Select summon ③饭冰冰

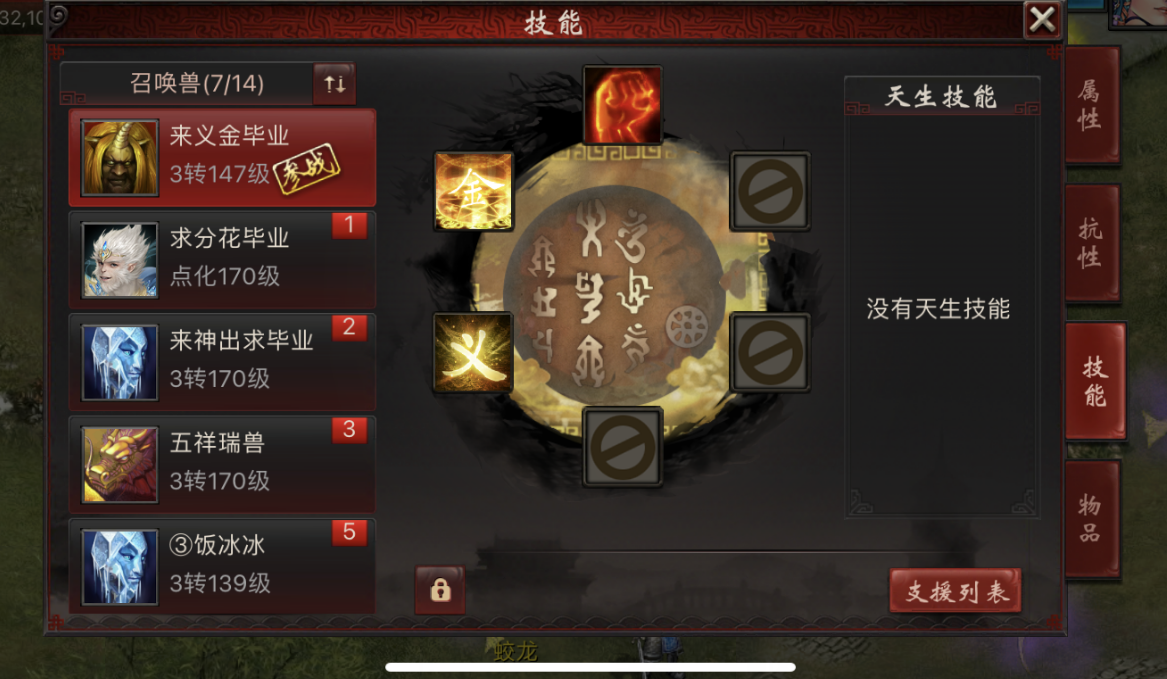[x=223, y=566]
